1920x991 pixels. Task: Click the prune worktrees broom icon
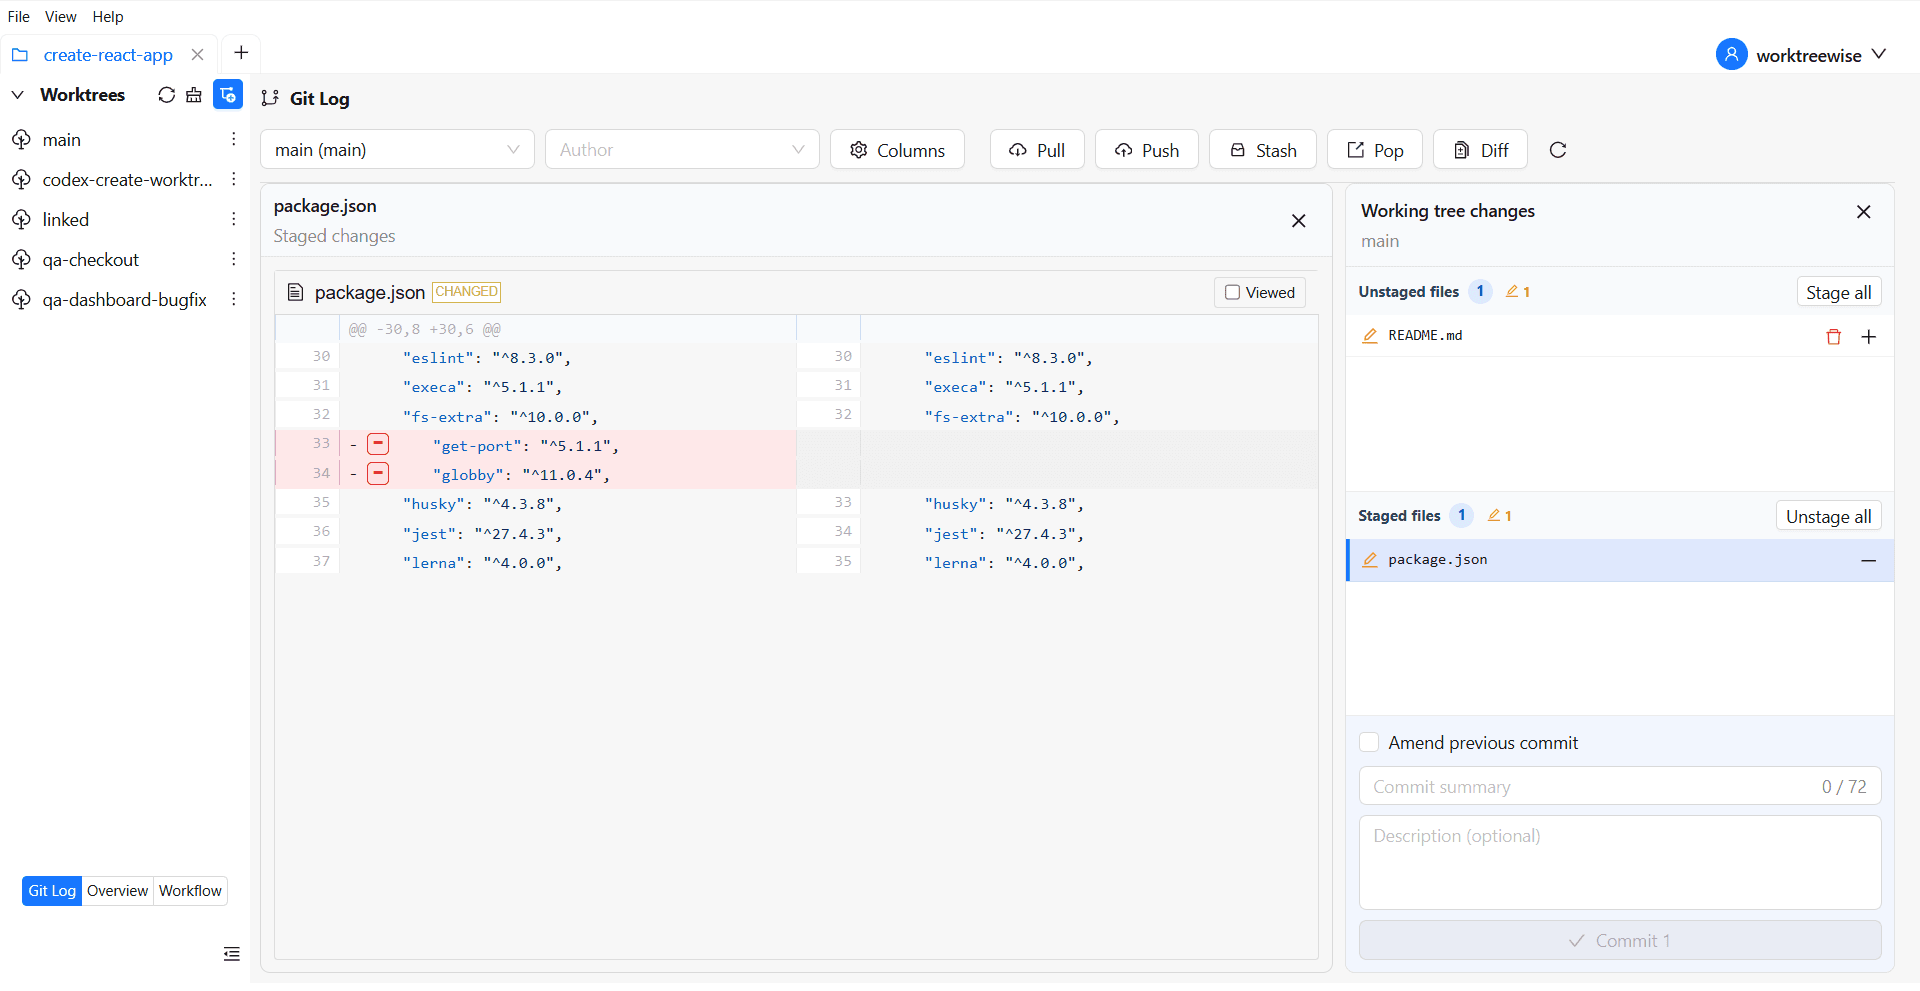pyautogui.click(x=194, y=95)
